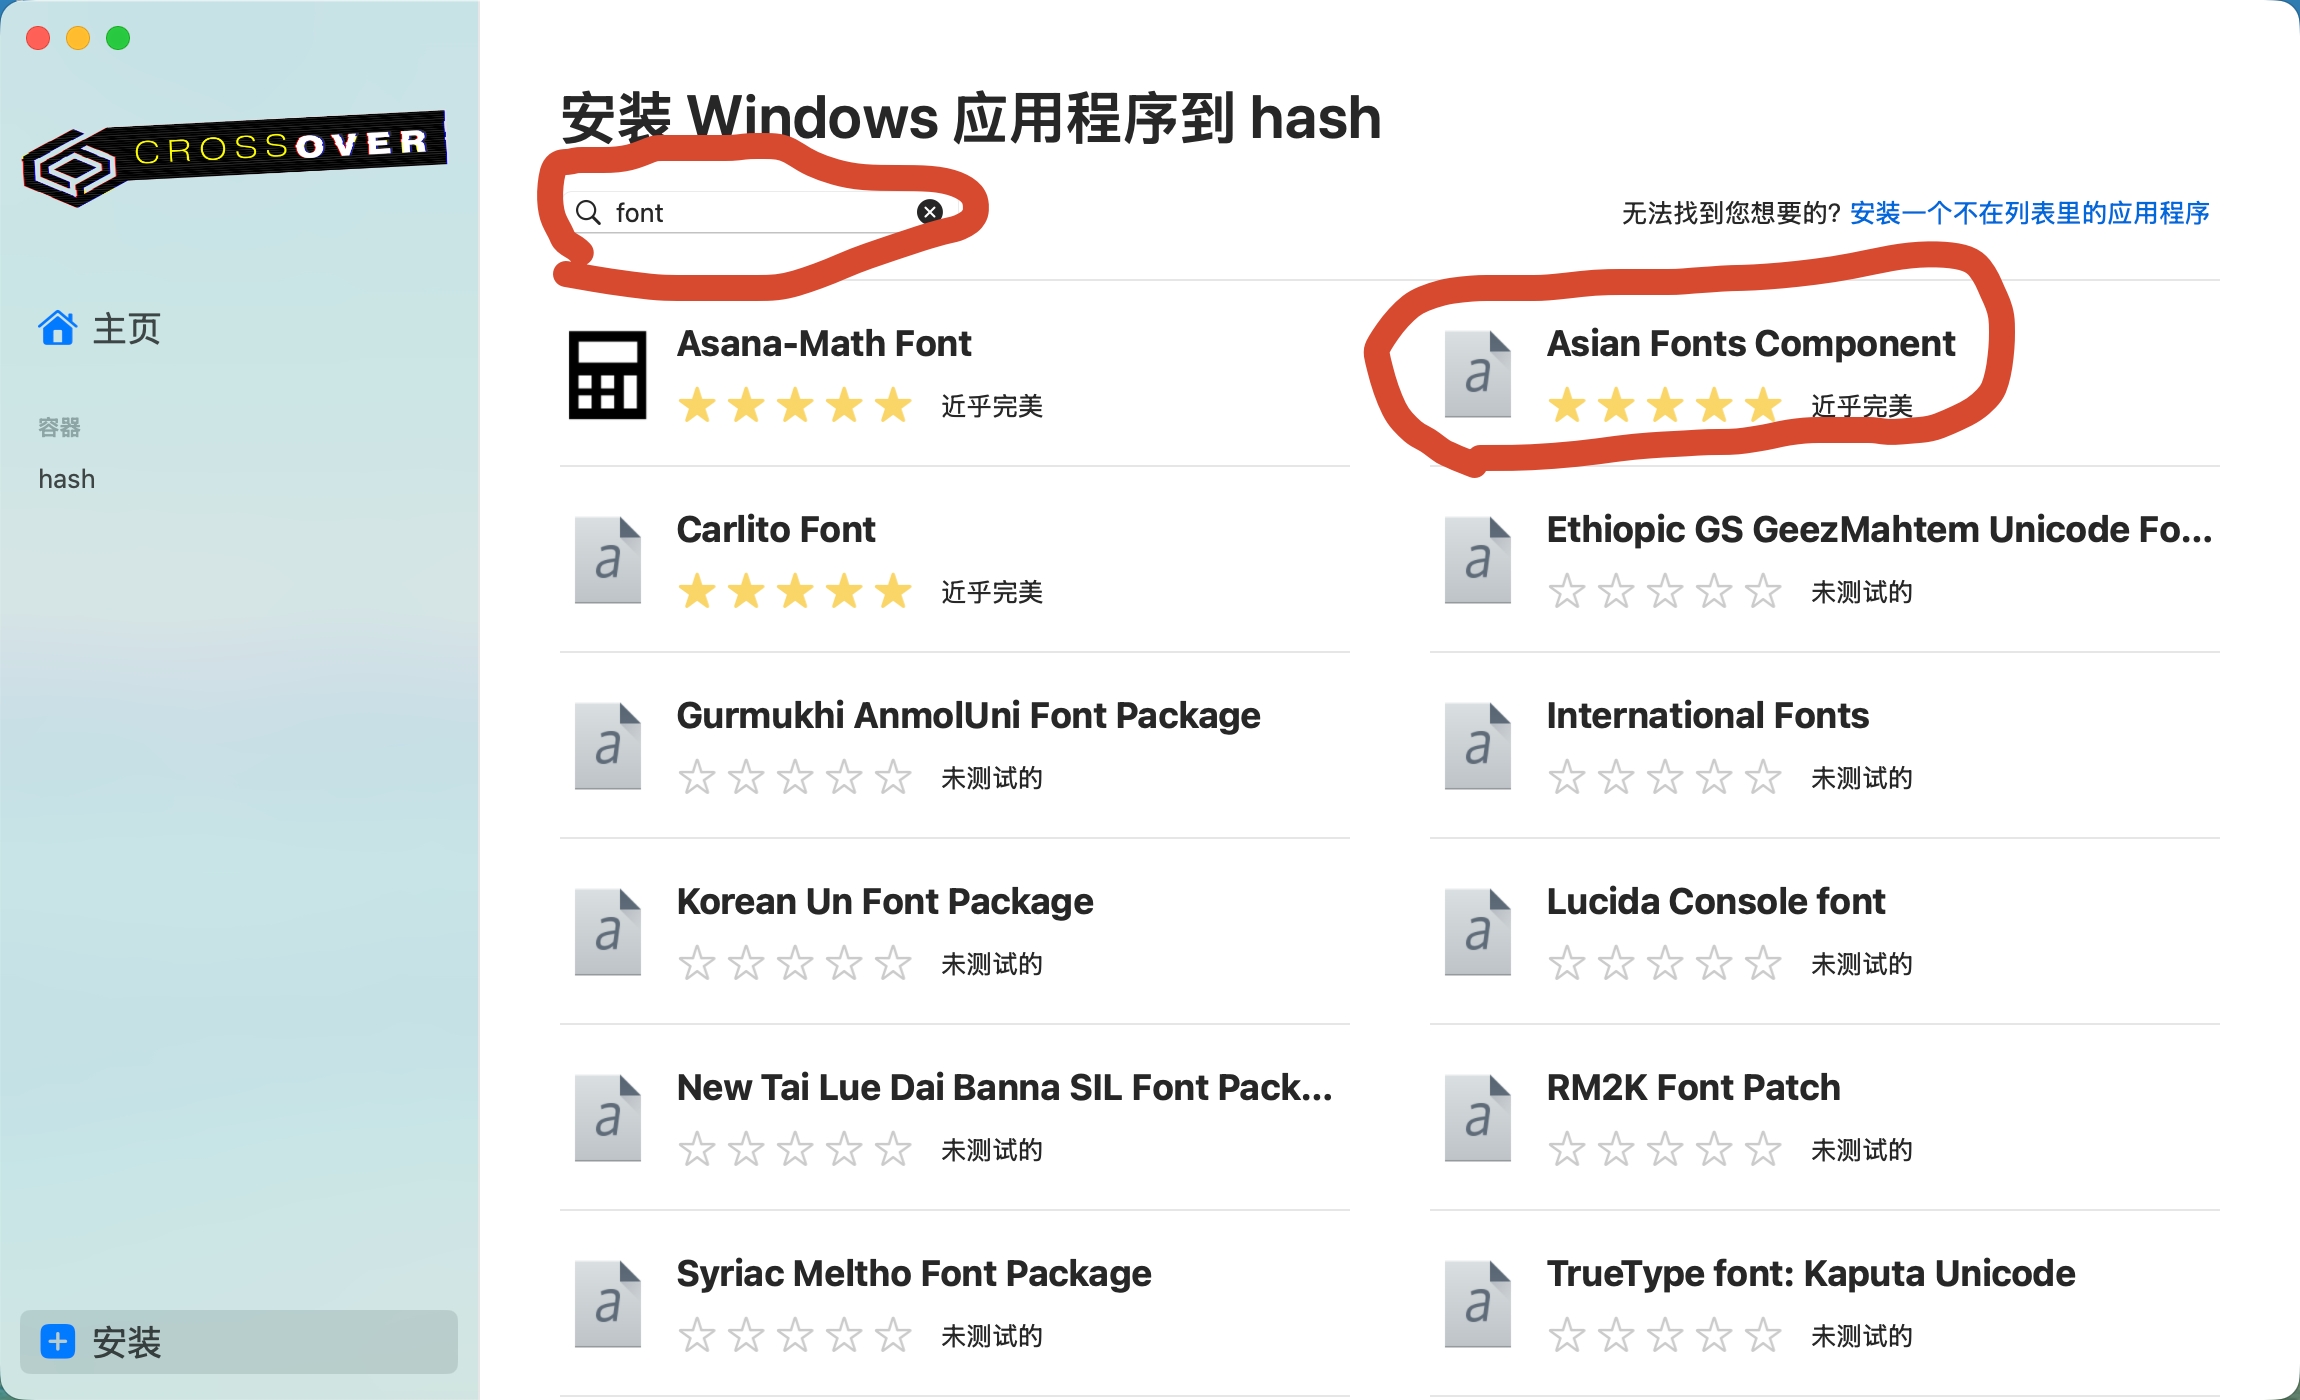Select New Tai Lue Dai Banna SIL title
The image size is (2300, 1400).
tap(1005, 1087)
